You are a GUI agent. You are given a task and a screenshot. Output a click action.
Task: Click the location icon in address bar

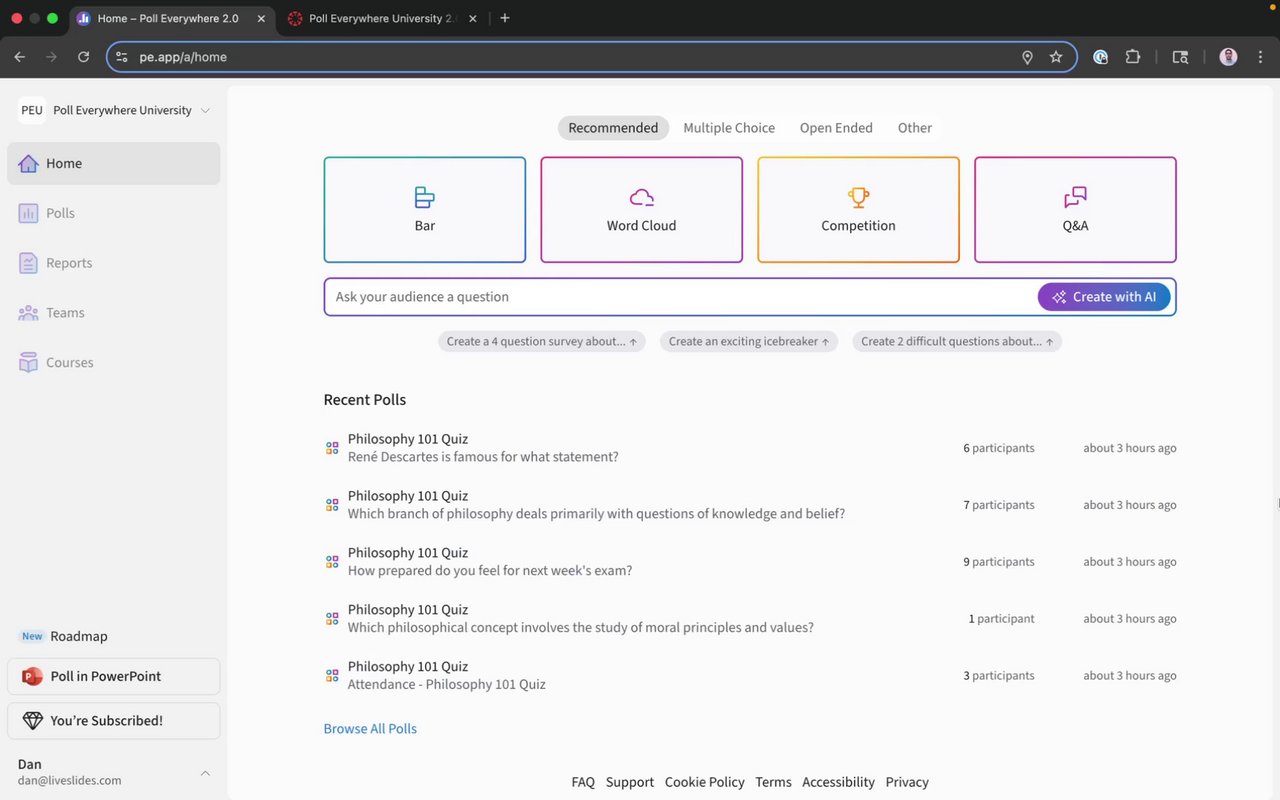click(1027, 57)
